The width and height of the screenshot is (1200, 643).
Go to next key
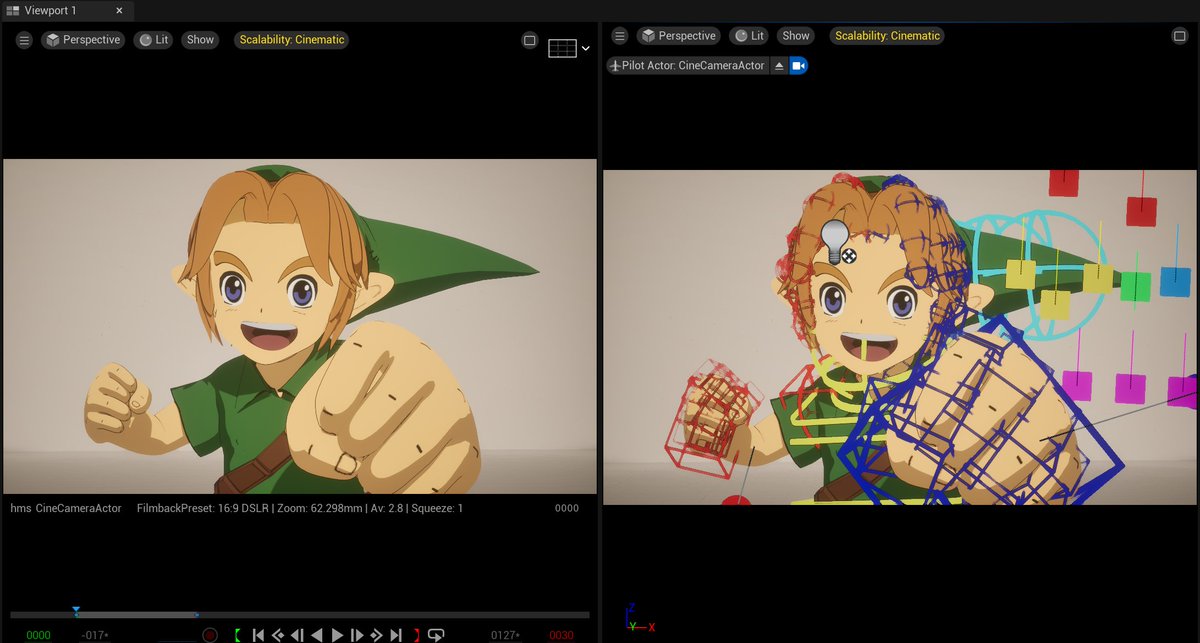[x=376, y=635]
